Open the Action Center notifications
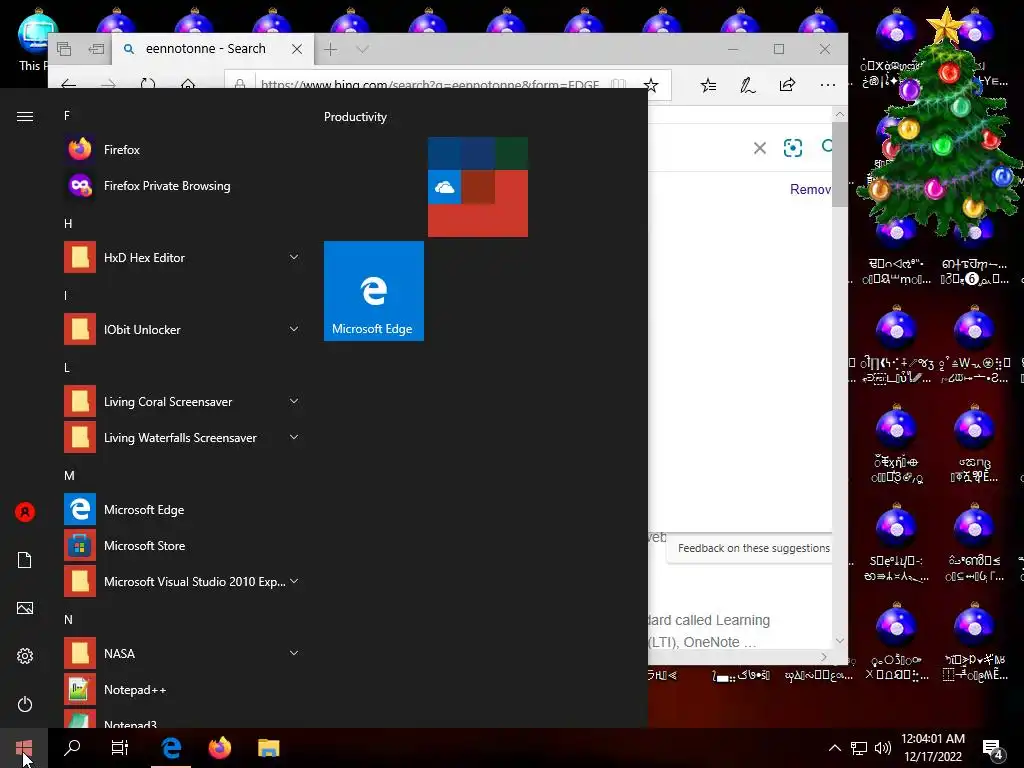The image size is (1024, 768). point(993,748)
